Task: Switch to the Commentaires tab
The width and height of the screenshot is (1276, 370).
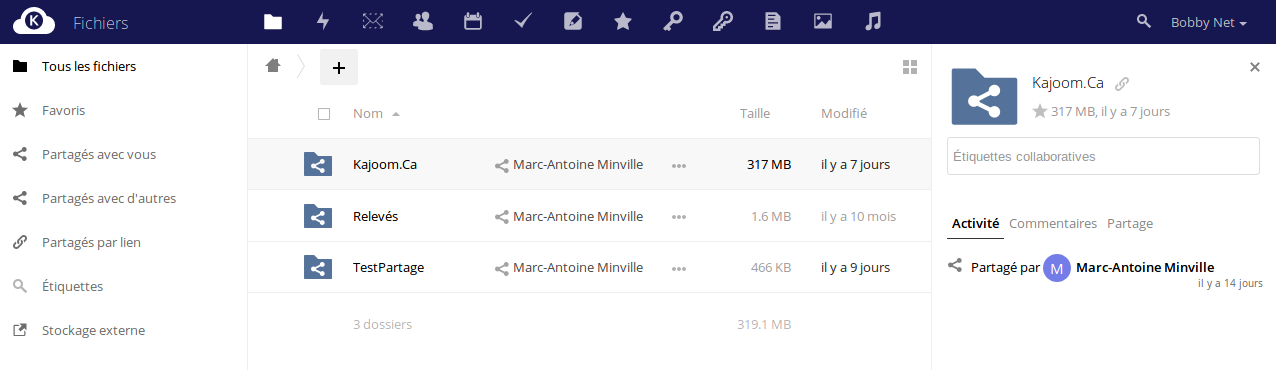Action: [x=1053, y=223]
